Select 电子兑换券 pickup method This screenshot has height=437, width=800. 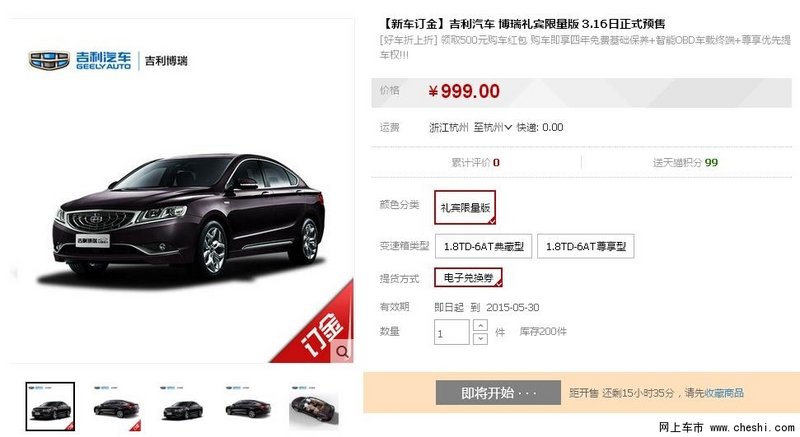coord(468,278)
